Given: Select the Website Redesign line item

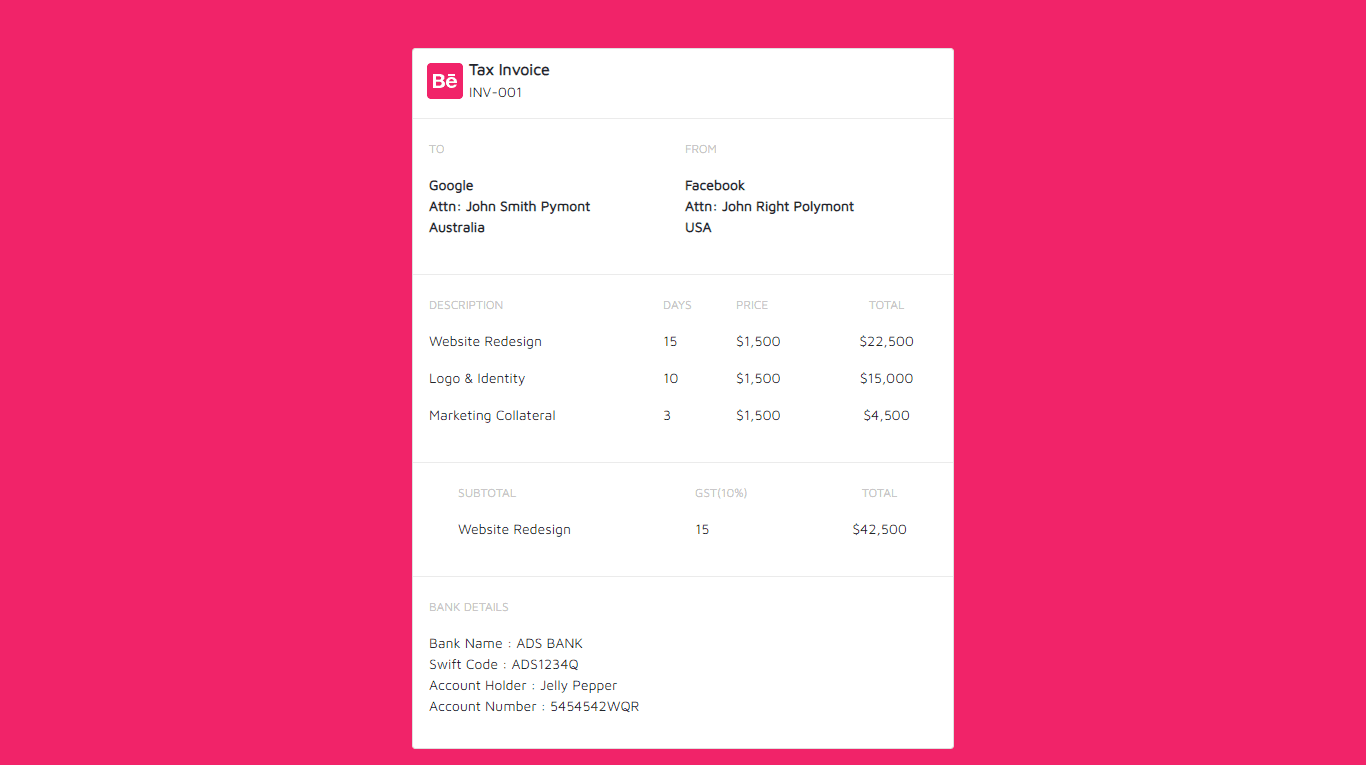Looking at the screenshot, I should tap(485, 341).
